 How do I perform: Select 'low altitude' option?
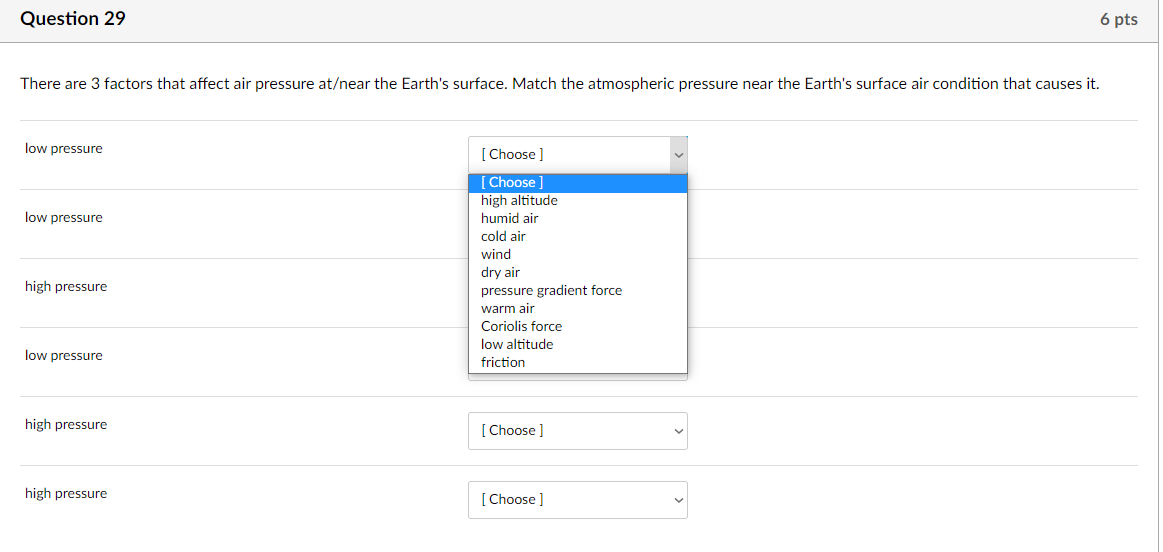516,344
